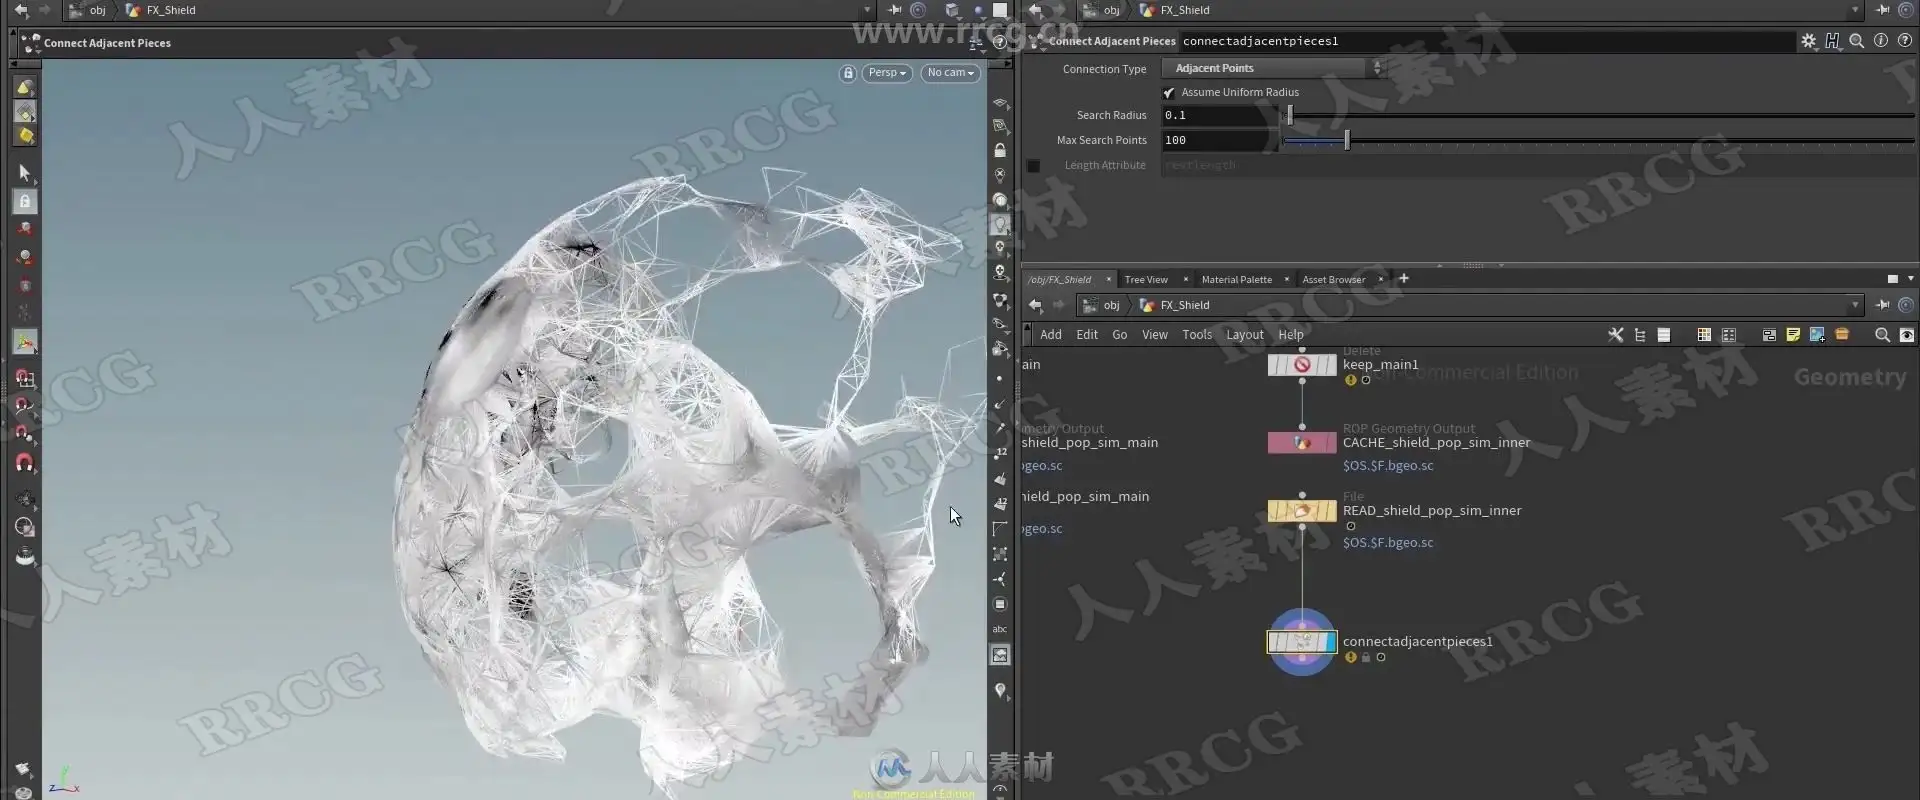Click the network quickmarks grid icon
This screenshot has height=800, width=1920.
coord(1729,335)
